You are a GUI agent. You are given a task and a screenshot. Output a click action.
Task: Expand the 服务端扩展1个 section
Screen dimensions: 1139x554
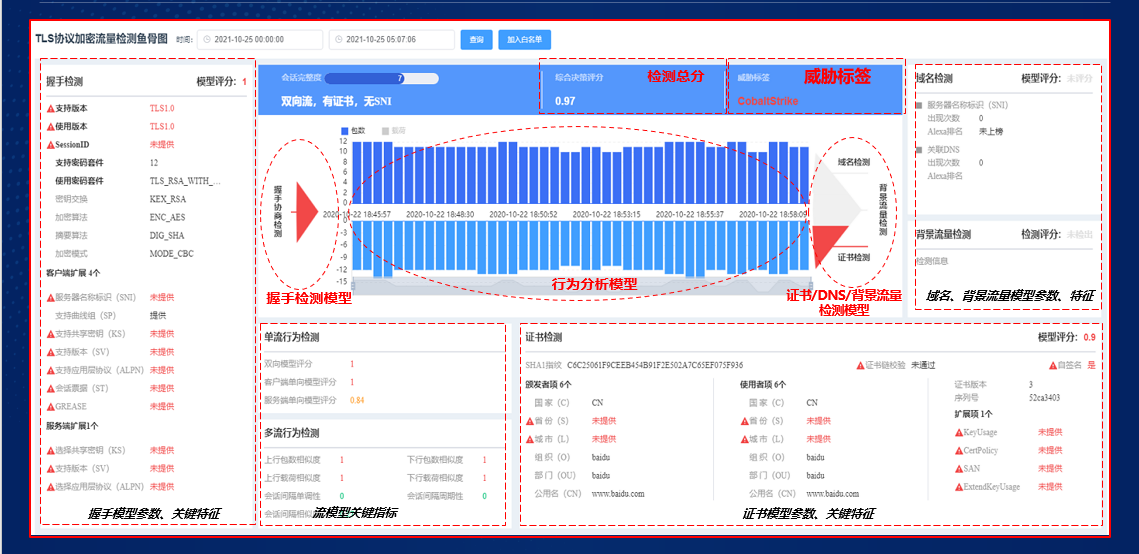point(73,425)
